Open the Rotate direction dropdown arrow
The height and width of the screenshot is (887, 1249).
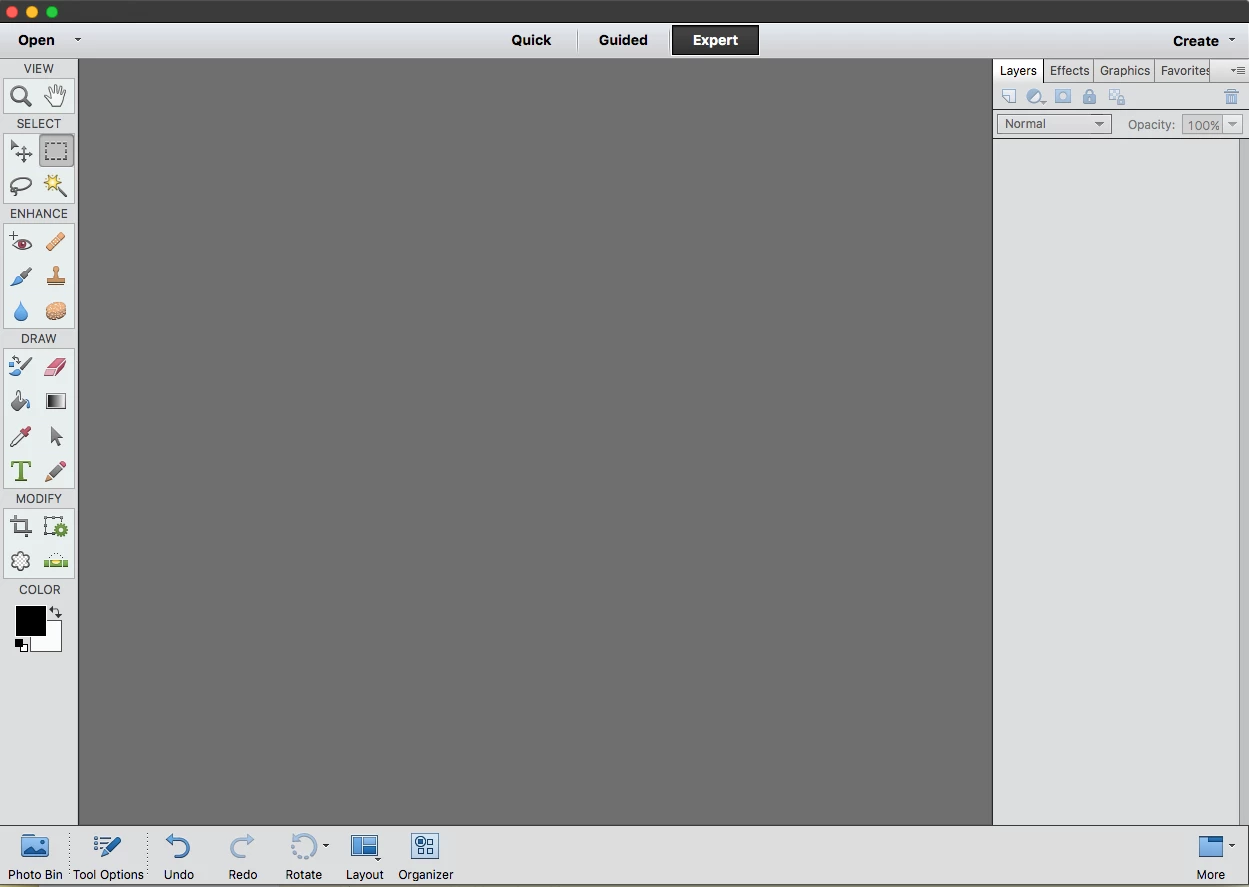coord(326,846)
